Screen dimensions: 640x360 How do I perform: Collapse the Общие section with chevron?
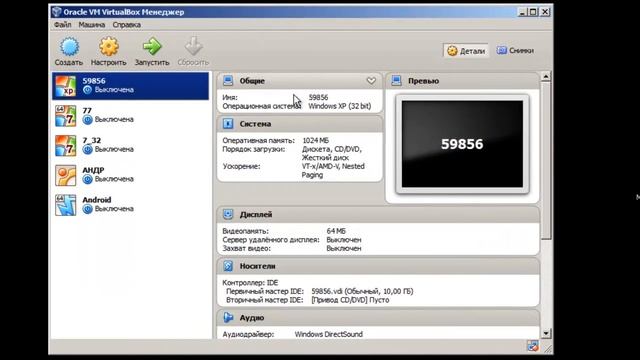coord(371,81)
